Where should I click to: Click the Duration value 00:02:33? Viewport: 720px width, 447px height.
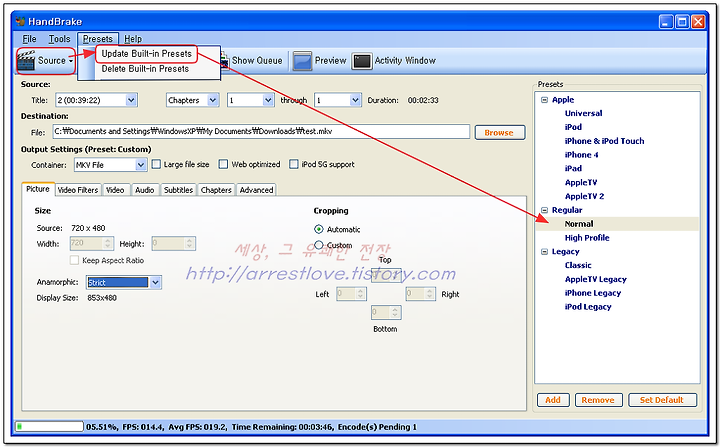pos(423,100)
